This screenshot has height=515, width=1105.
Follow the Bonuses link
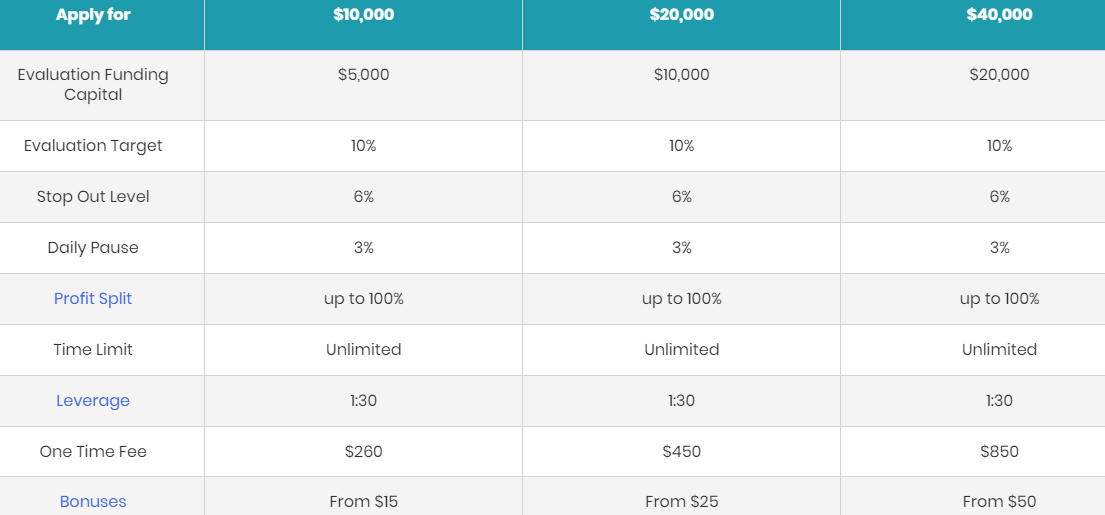click(93, 502)
